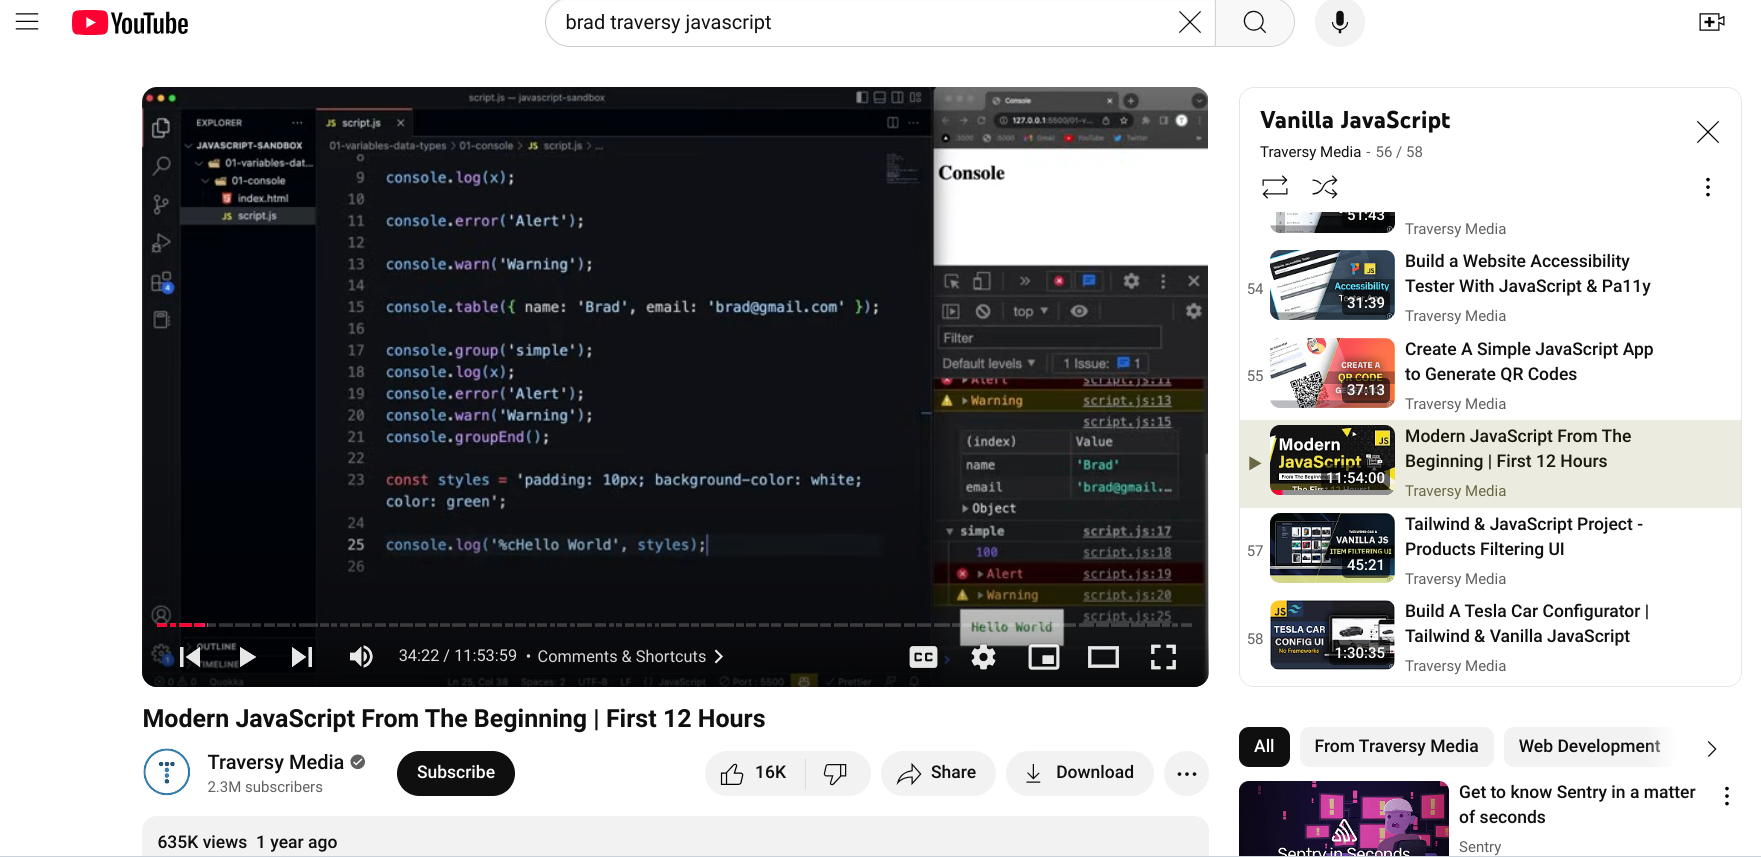Clear the search box text
Screen dimensions: 1761x857
coord(1189,22)
